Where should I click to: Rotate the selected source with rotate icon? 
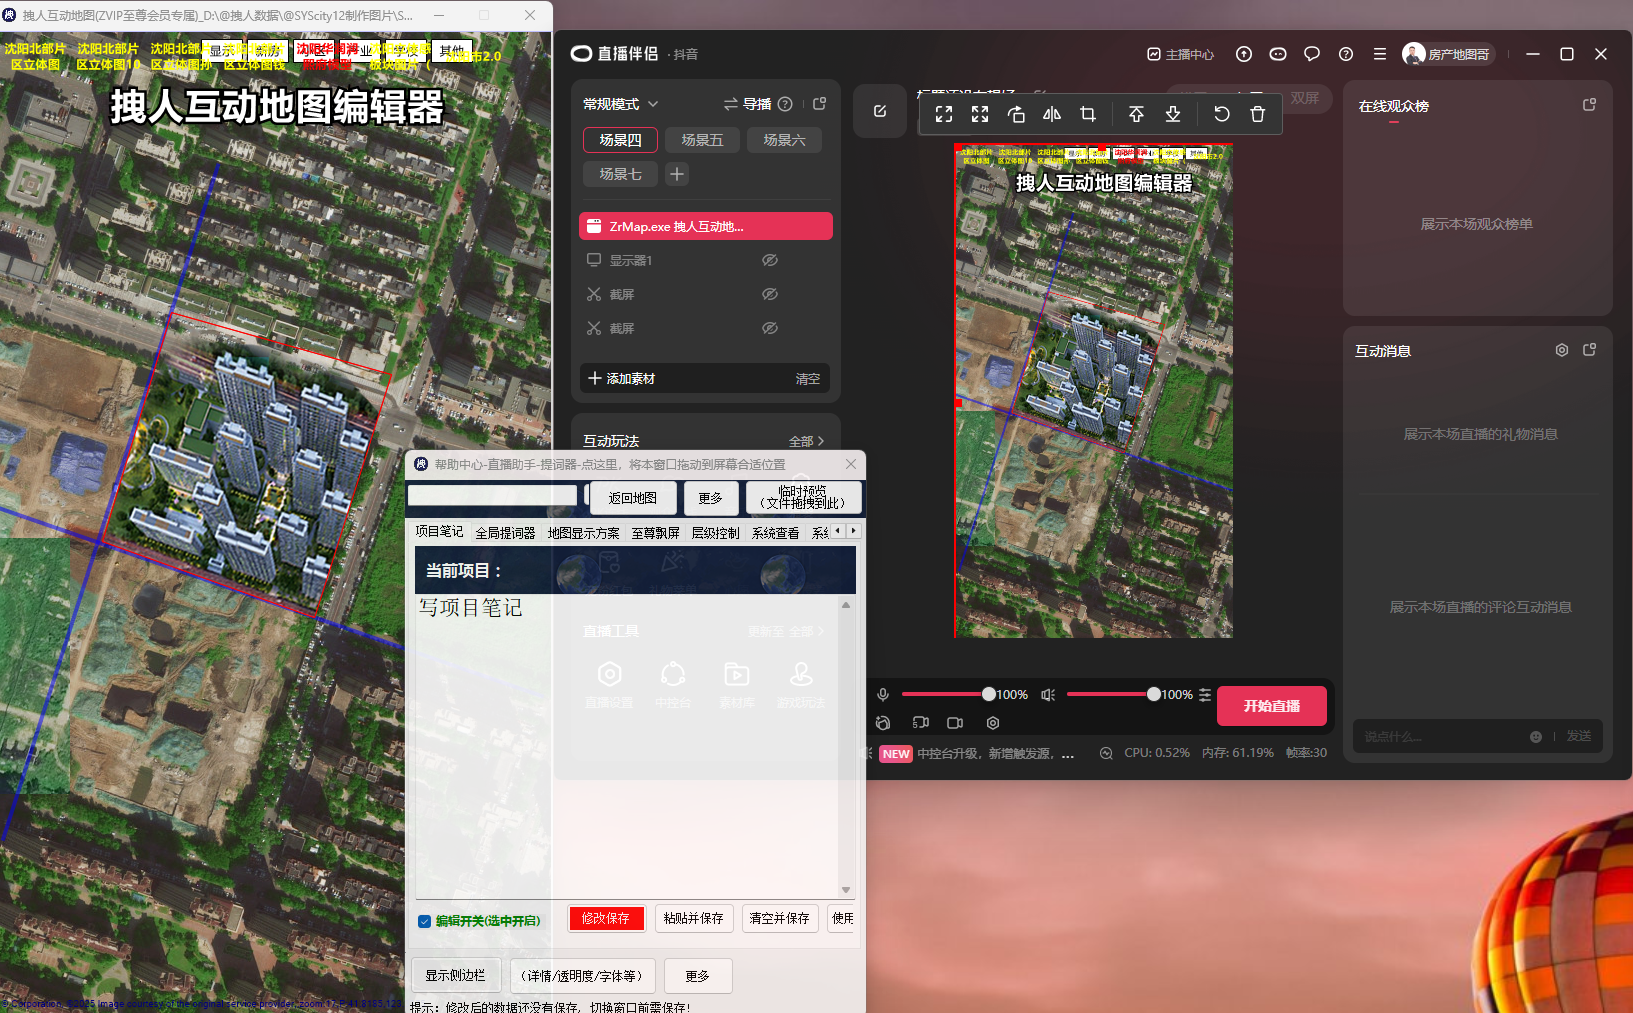point(1016,114)
